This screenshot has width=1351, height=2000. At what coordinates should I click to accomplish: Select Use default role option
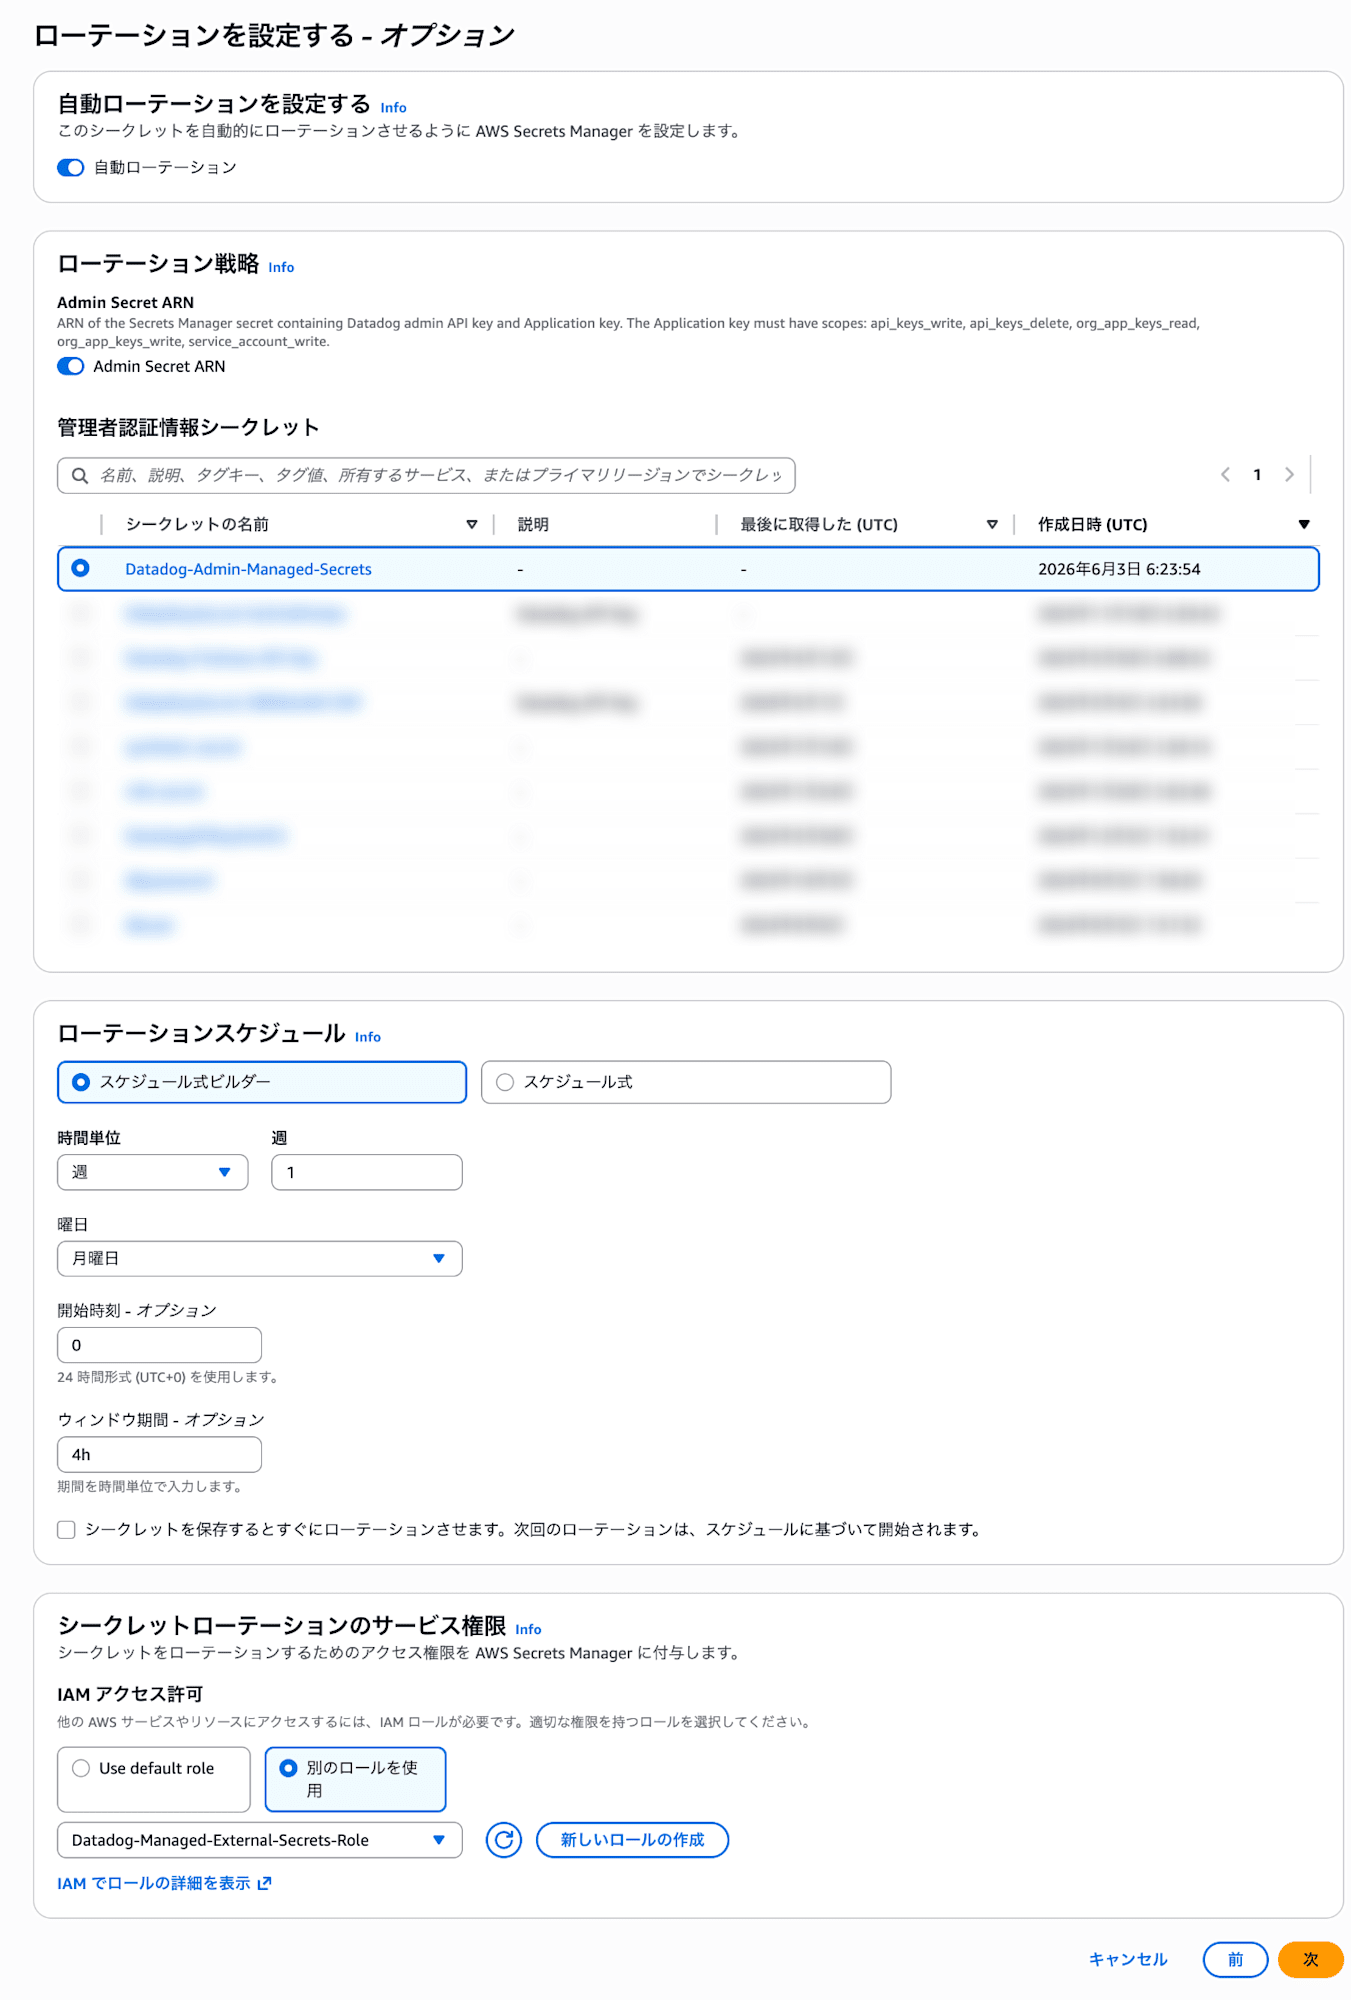[x=154, y=1779]
